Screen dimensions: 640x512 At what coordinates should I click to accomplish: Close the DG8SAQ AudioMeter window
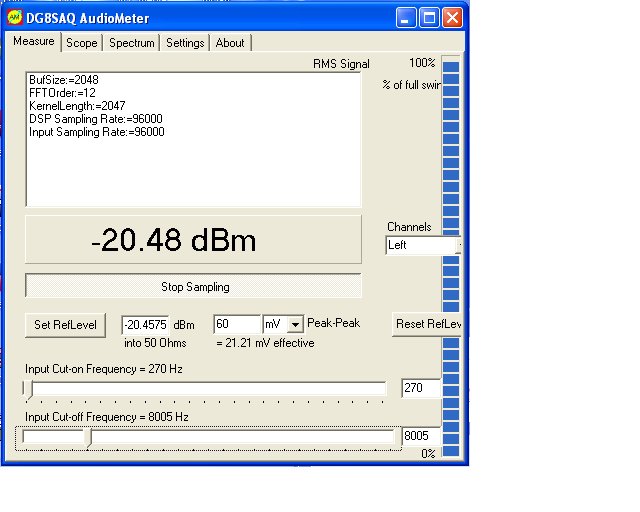[x=452, y=18]
